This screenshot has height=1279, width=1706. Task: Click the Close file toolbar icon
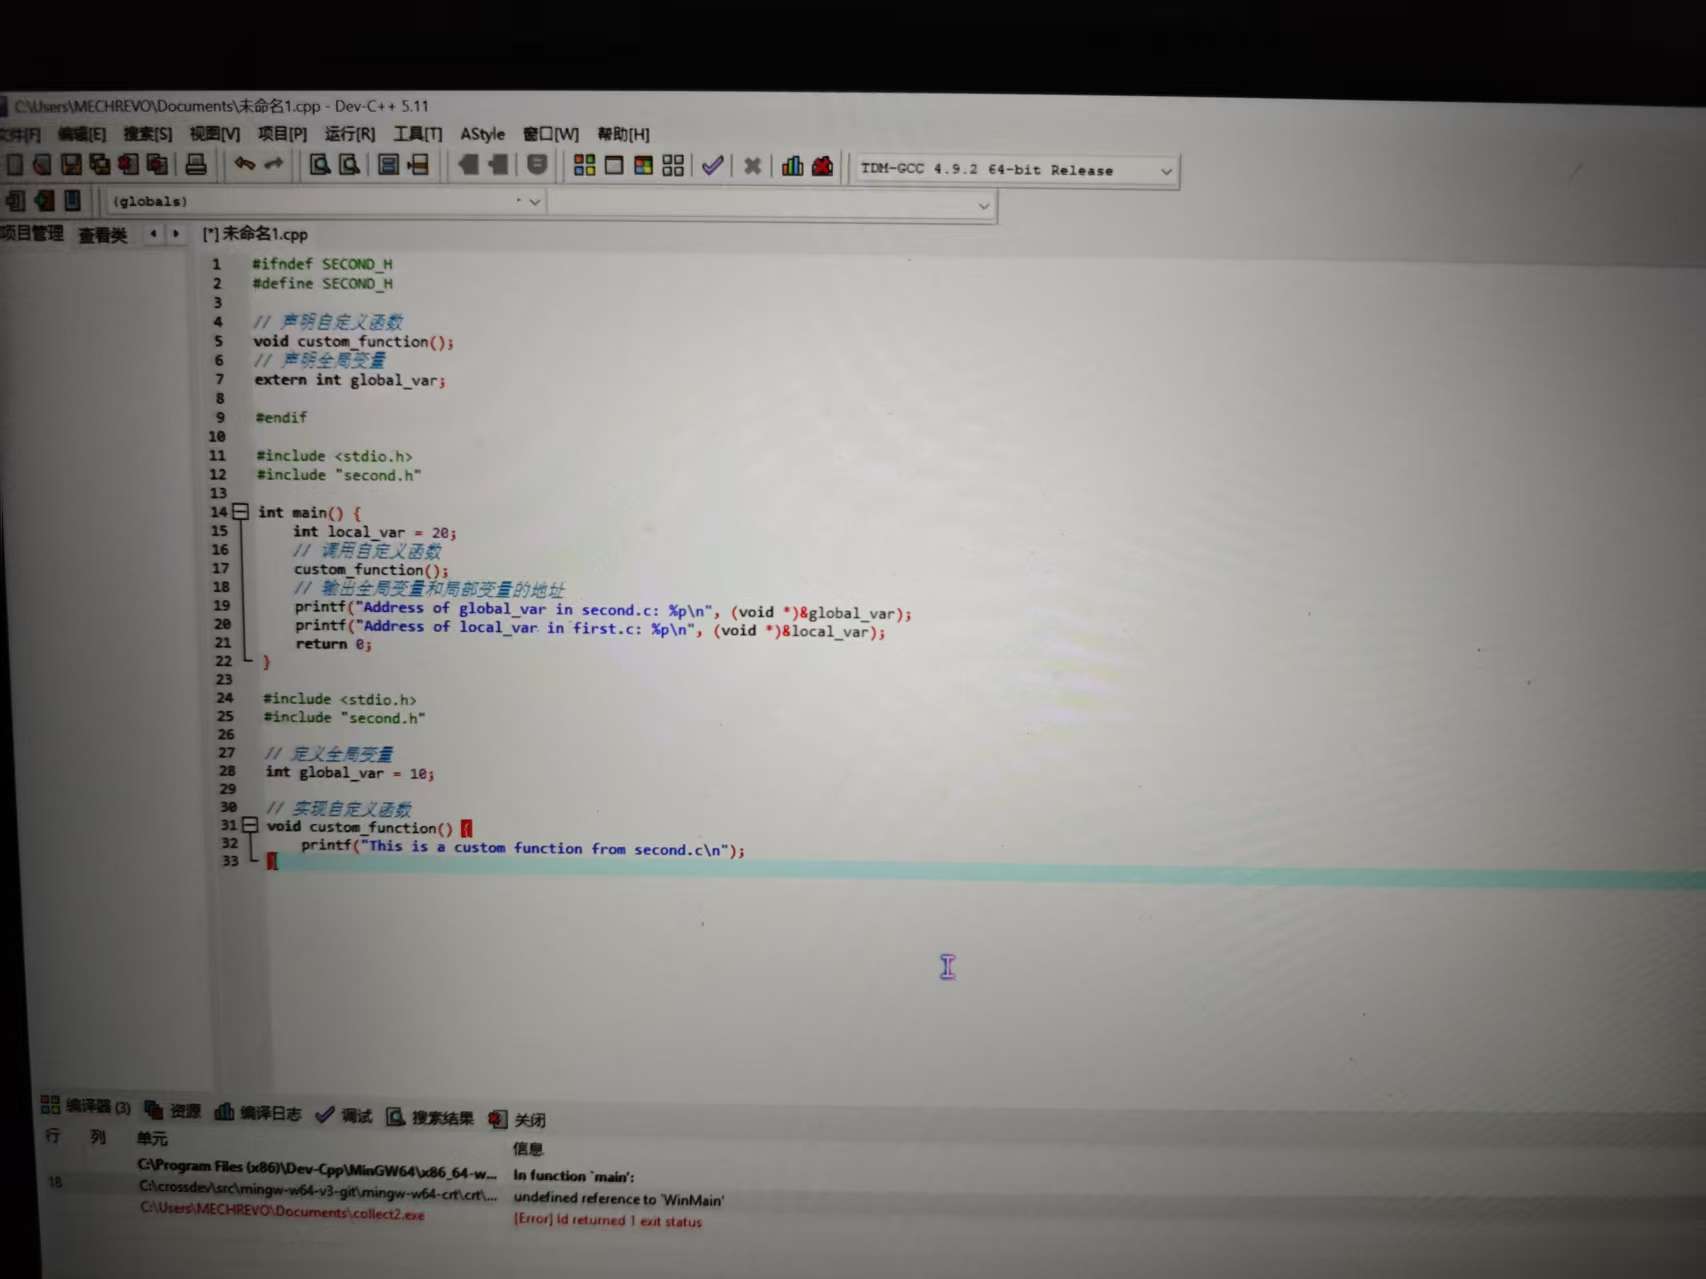(x=129, y=164)
